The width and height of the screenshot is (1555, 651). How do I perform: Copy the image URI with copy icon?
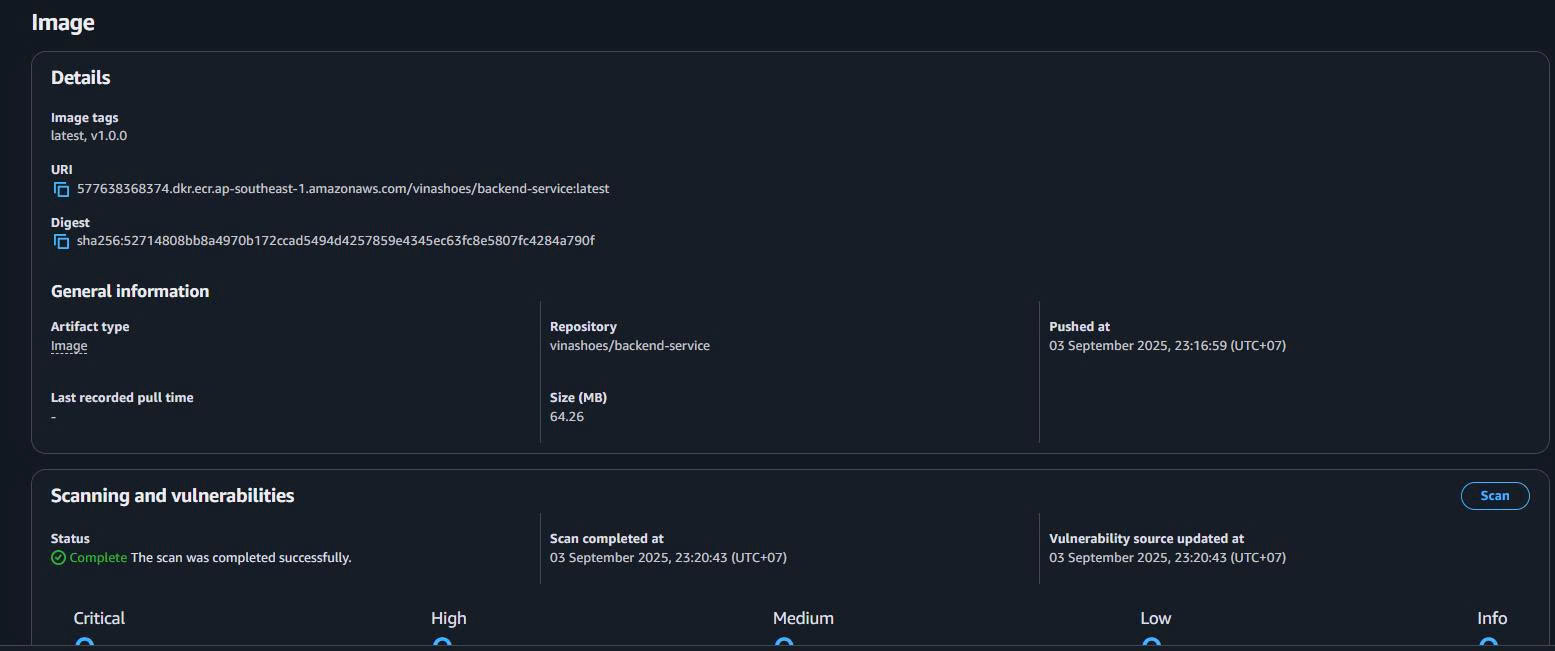(x=61, y=189)
